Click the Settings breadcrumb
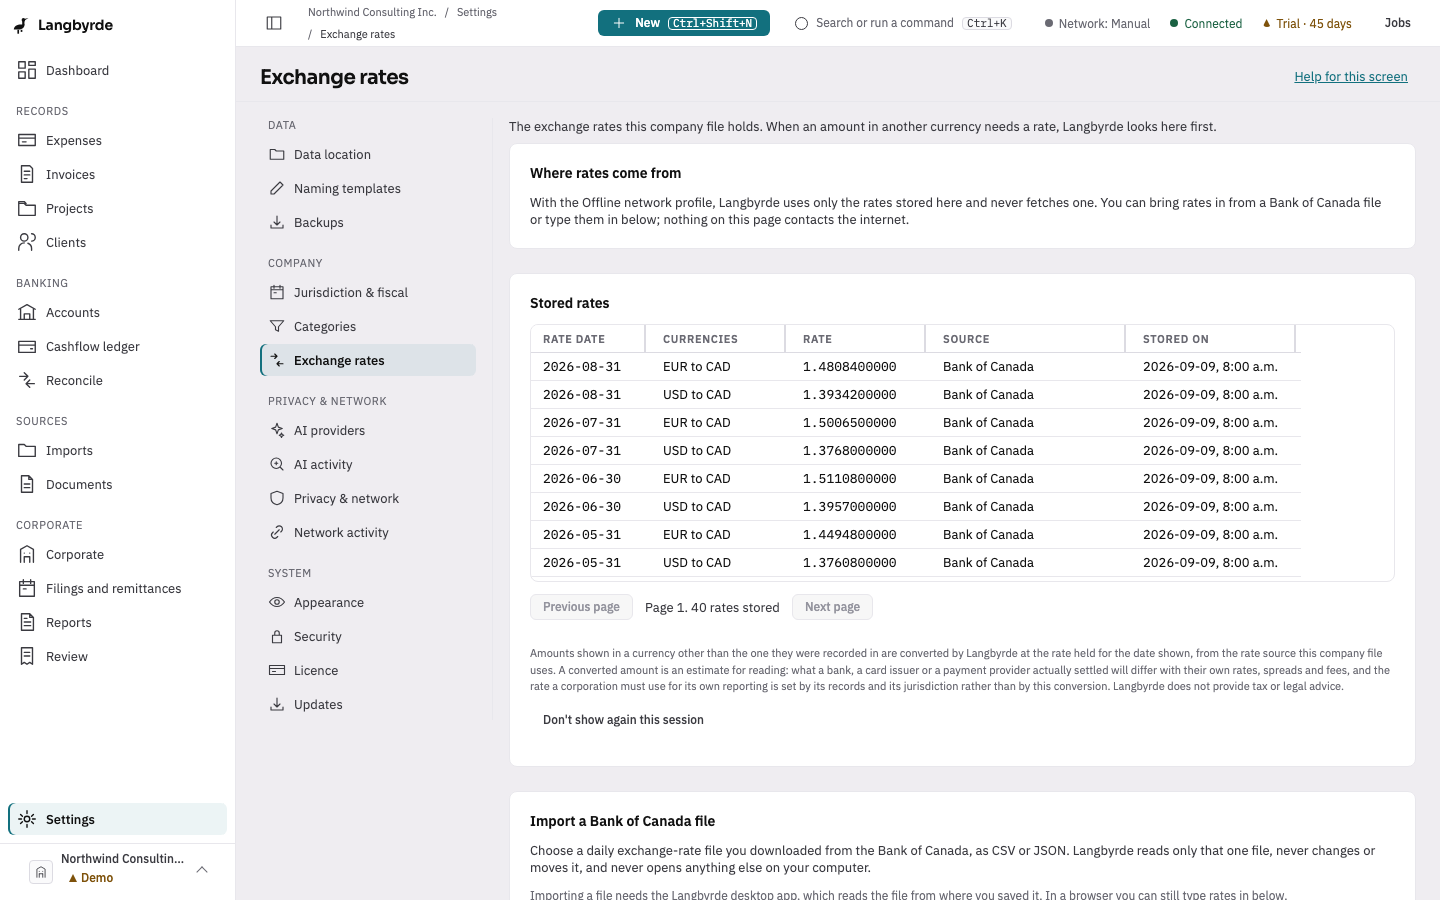 pyautogui.click(x=477, y=12)
